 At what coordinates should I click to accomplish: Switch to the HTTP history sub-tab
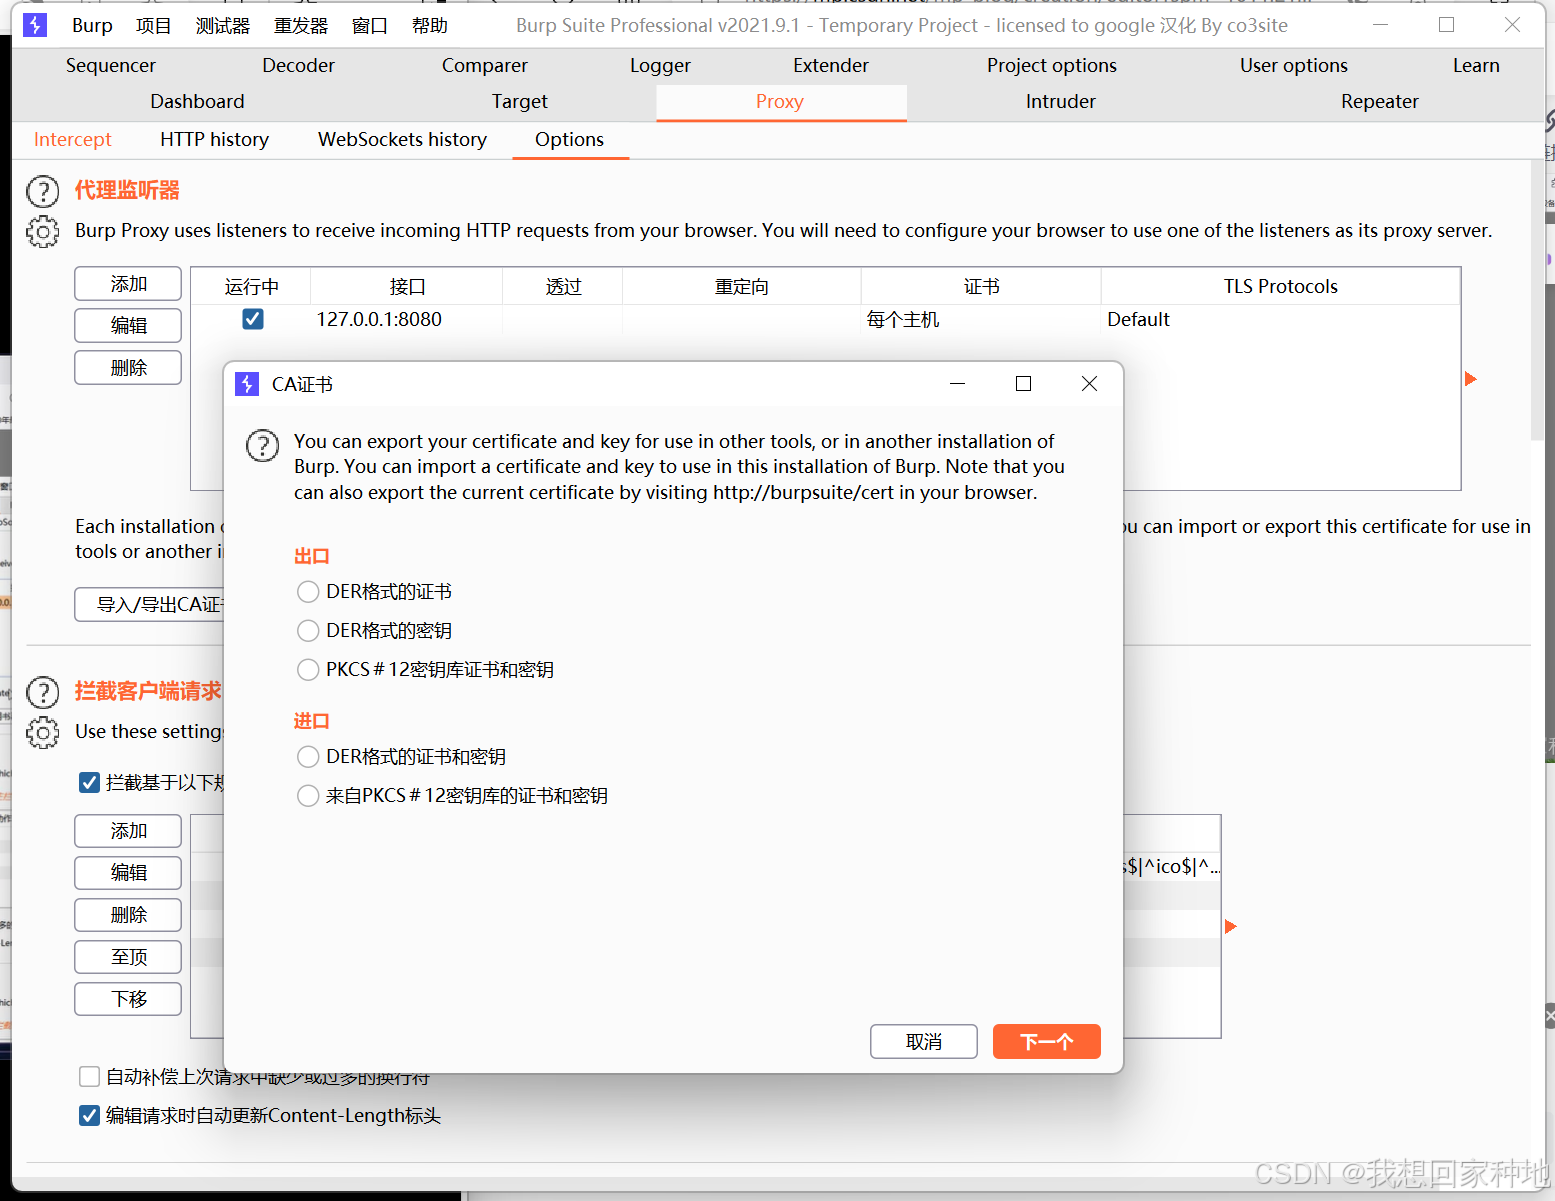coord(215,139)
